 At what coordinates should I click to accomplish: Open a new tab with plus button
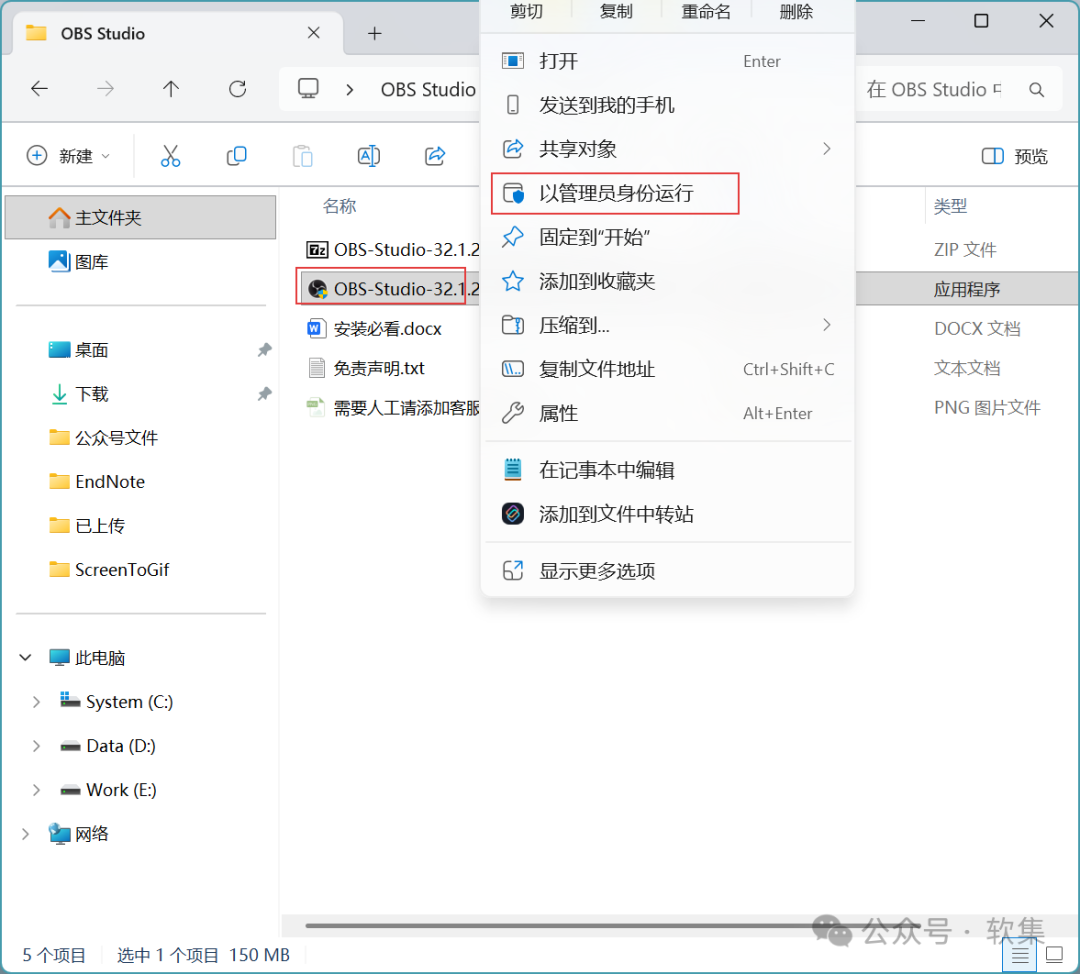coord(375,33)
